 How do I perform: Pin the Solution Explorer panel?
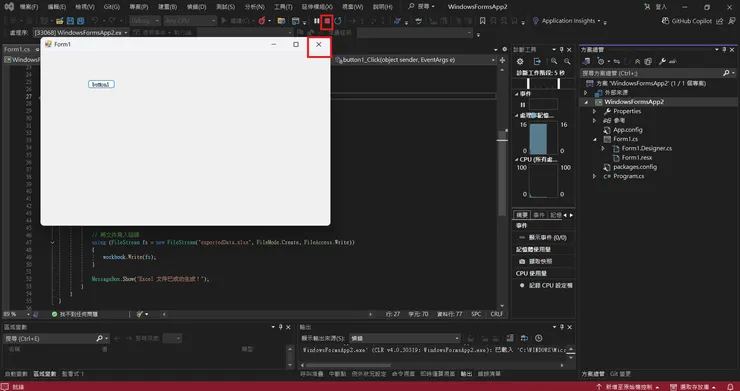724,50
